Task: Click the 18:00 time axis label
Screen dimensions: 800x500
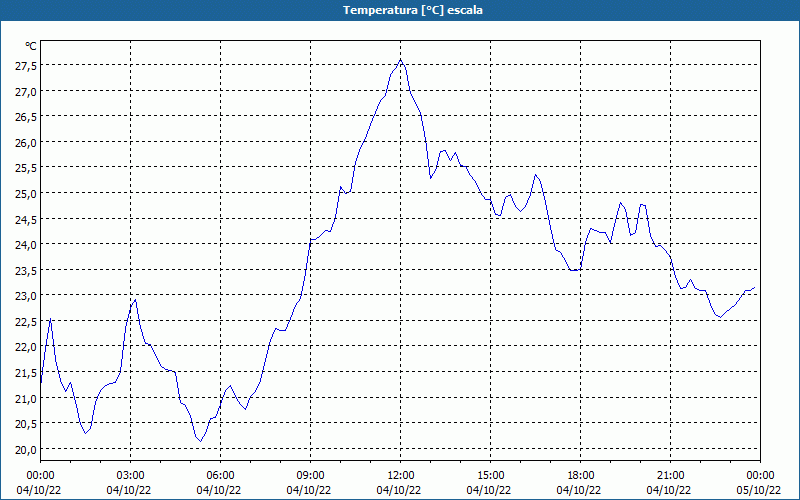Action: (x=581, y=476)
